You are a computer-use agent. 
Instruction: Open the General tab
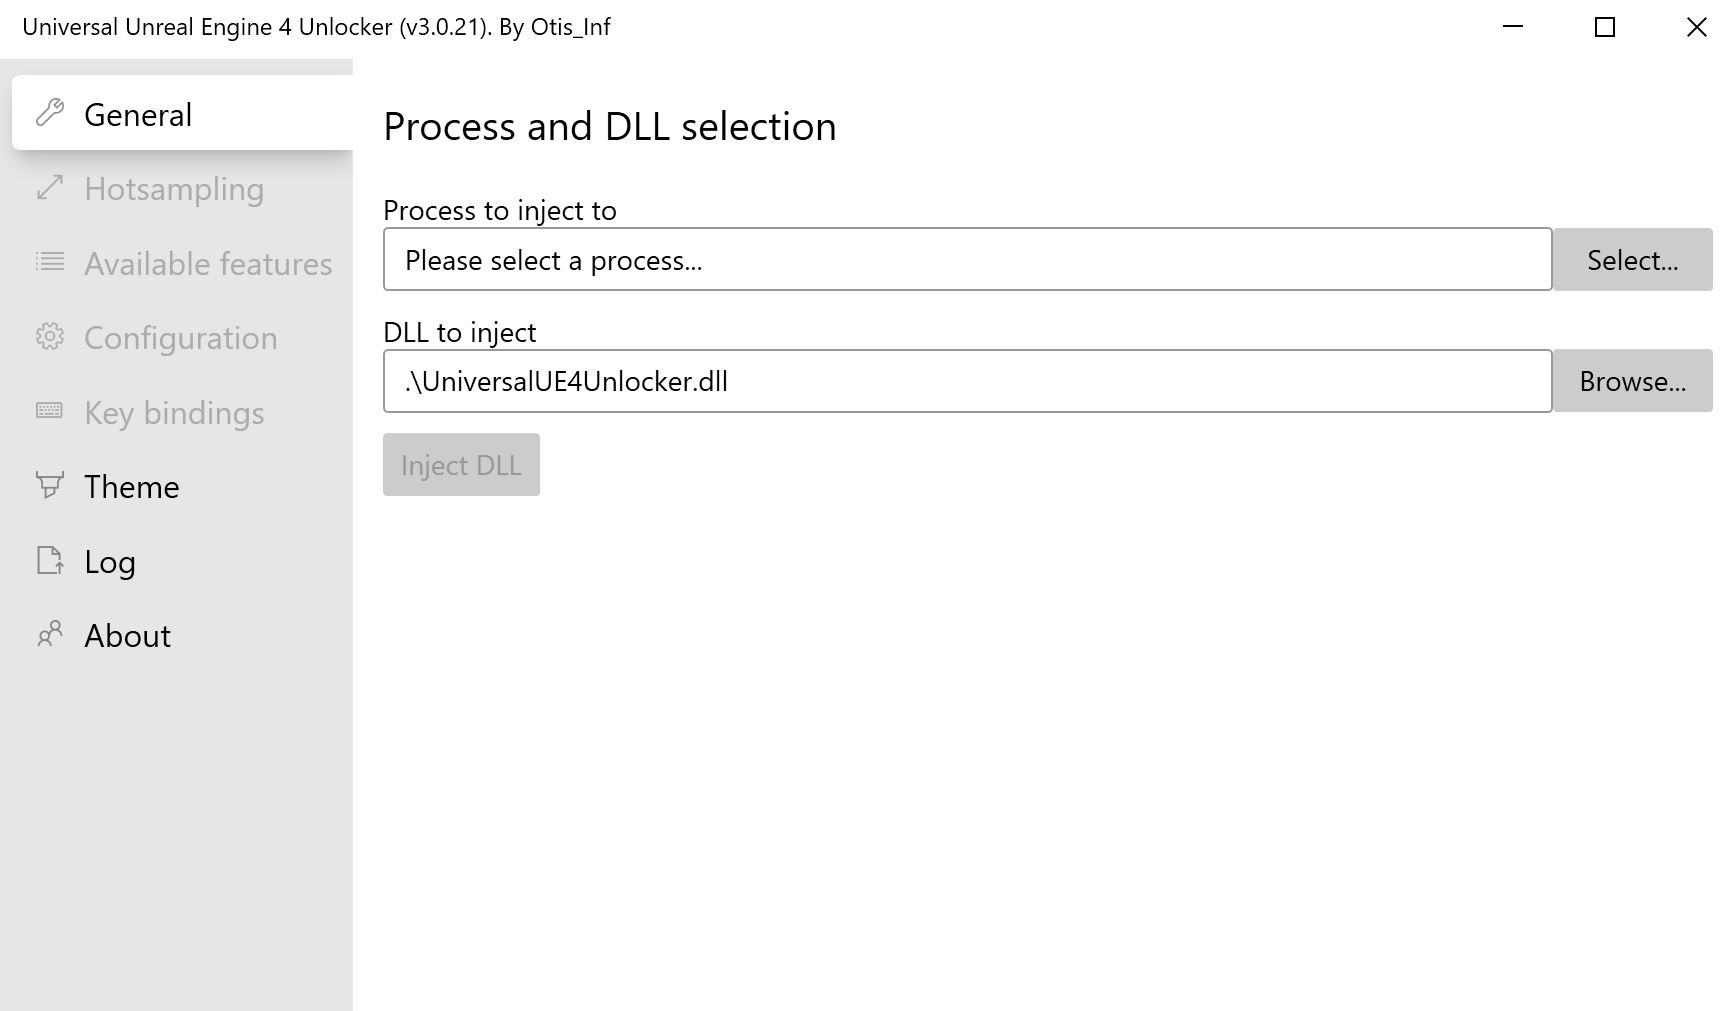point(138,114)
